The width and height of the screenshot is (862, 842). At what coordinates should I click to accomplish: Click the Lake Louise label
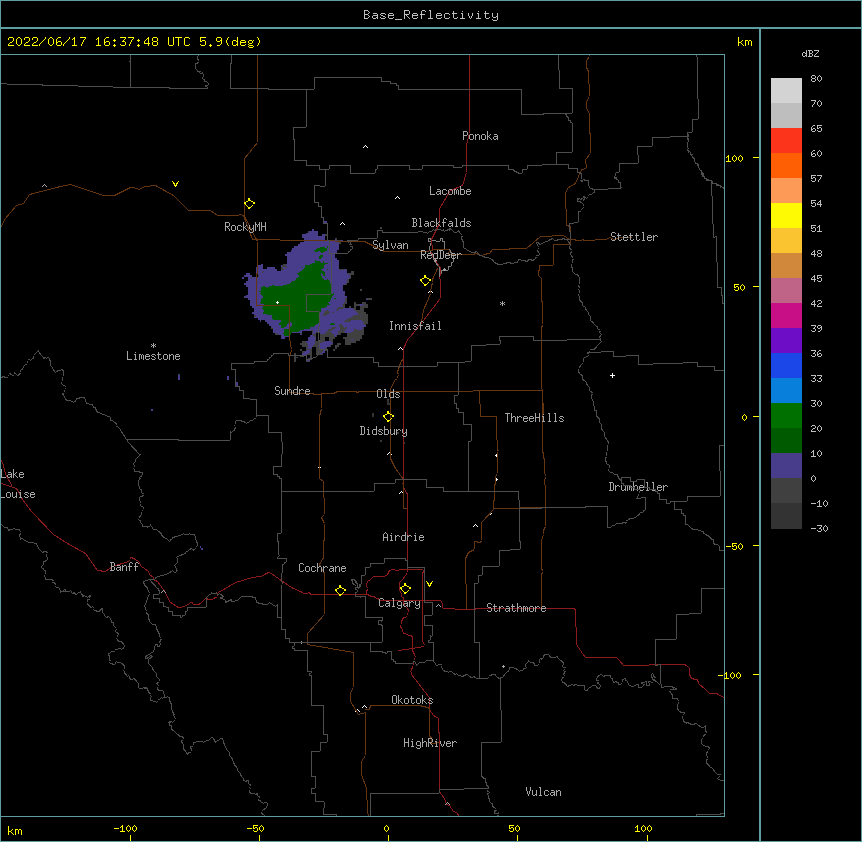point(18,484)
